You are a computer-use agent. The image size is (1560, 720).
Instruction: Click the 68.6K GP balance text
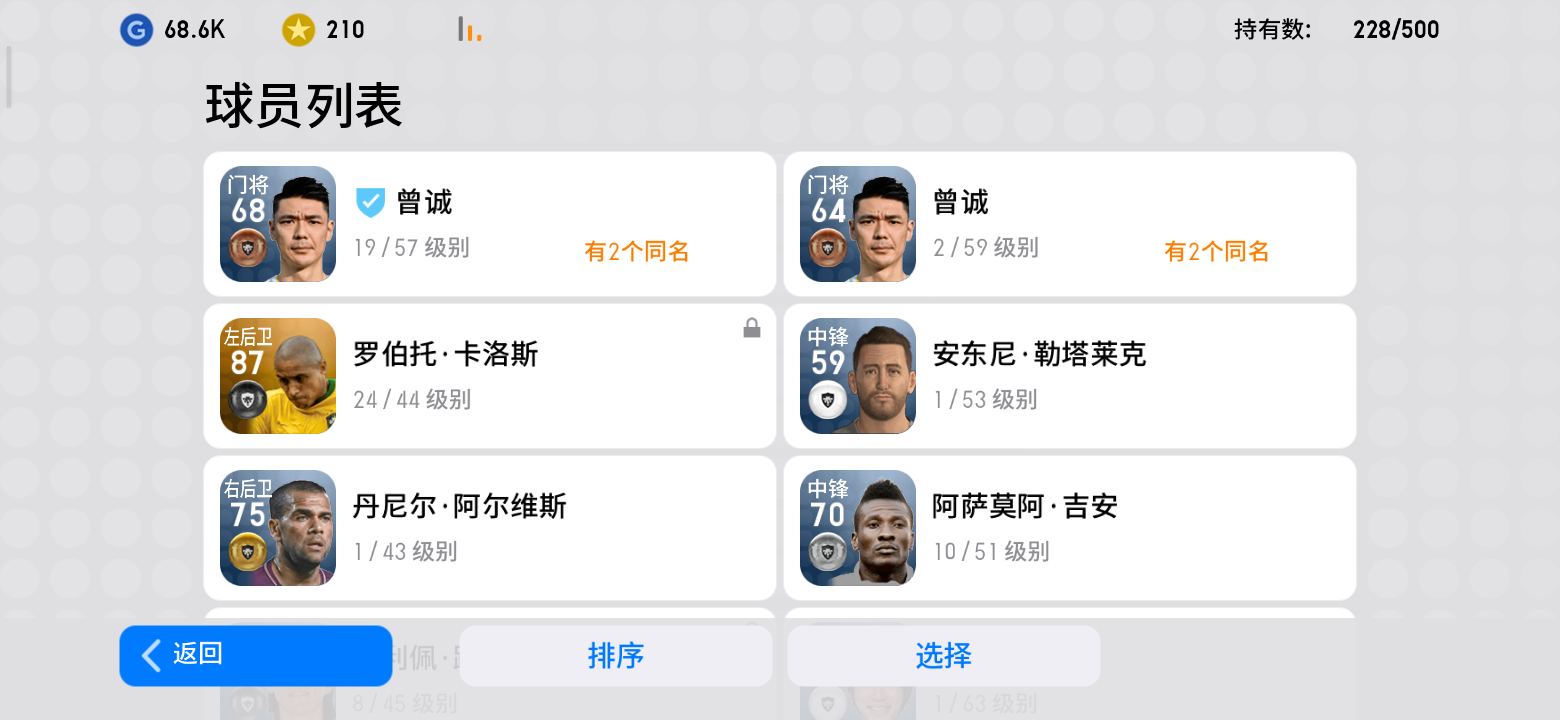tap(195, 30)
